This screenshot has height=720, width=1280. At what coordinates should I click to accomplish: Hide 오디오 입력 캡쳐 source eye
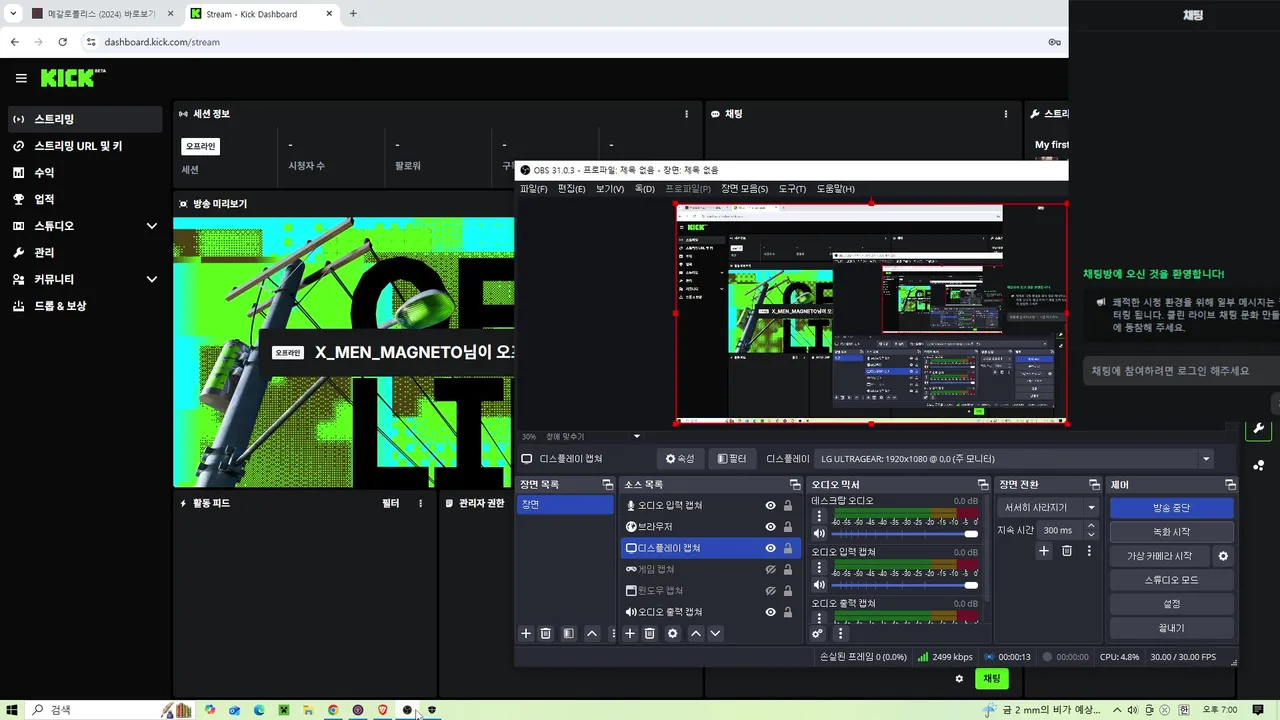(x=770, y=506)
